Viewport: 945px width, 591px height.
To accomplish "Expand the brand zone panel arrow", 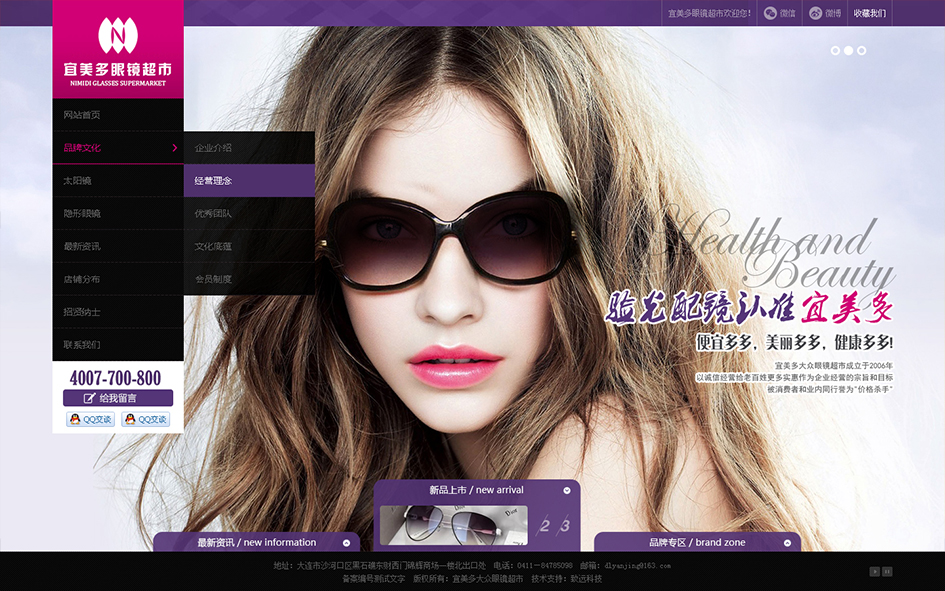I will pyautogui.click(x=787, y=543).
